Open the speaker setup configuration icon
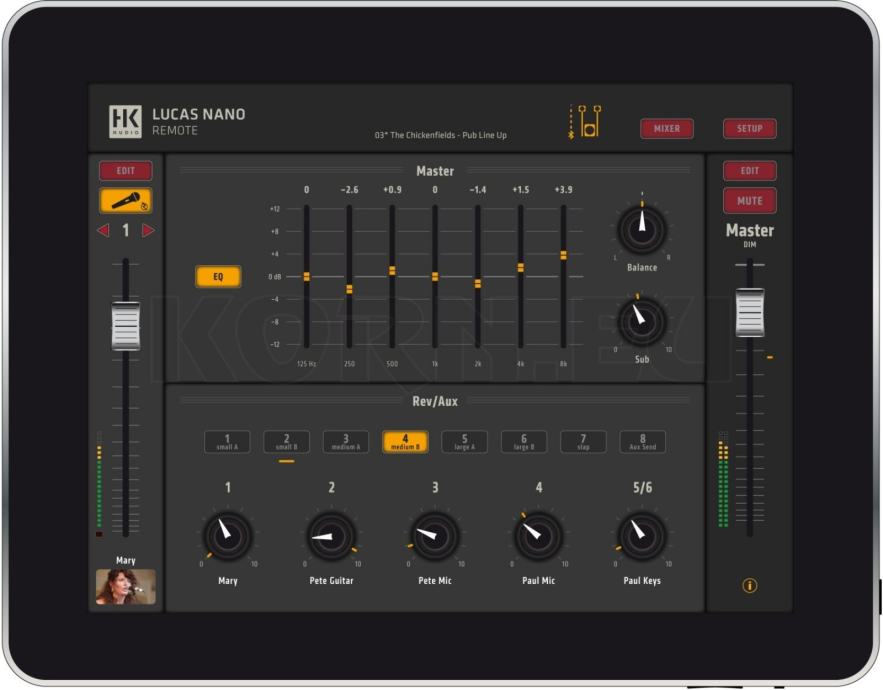Image resolution: width=883 pixels, height=690 pixels. pyautogui.click(x=585, y=121)
